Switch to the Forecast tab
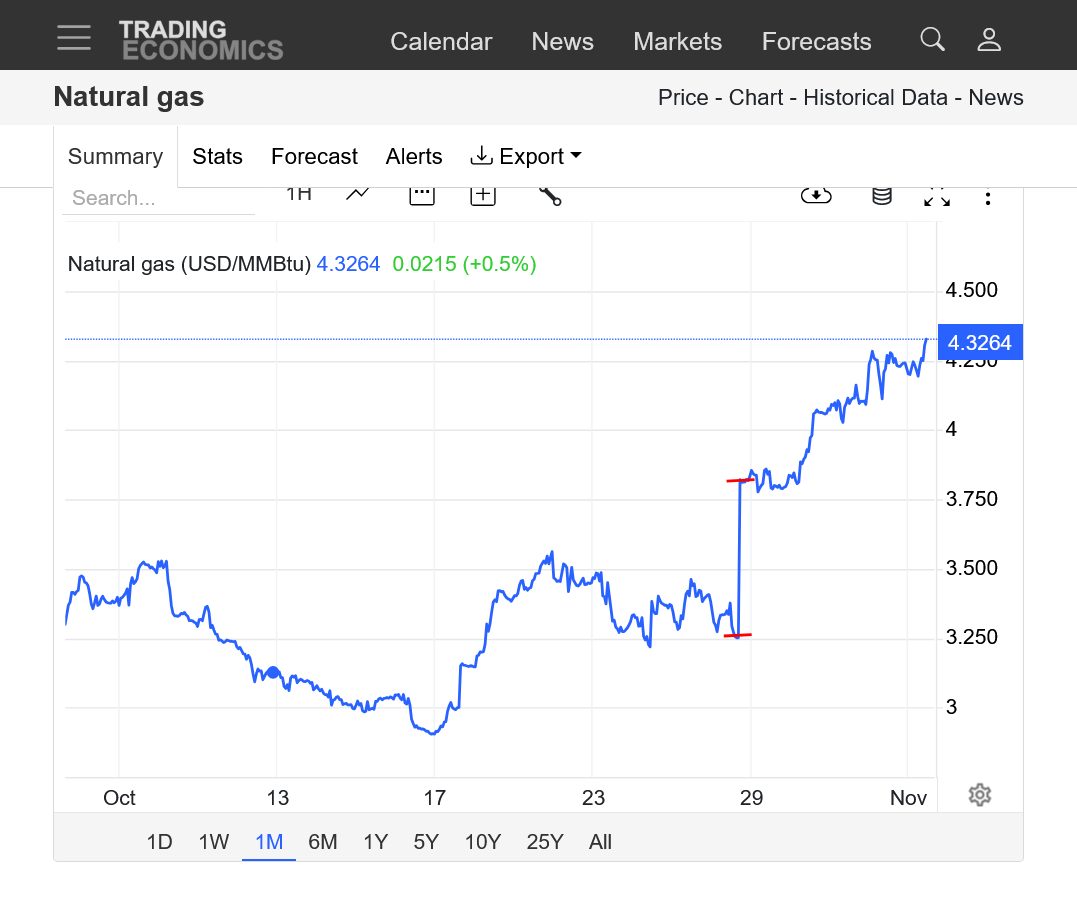Image resolution: width=1077 pixels, height=901 pixels. point(314,157)
